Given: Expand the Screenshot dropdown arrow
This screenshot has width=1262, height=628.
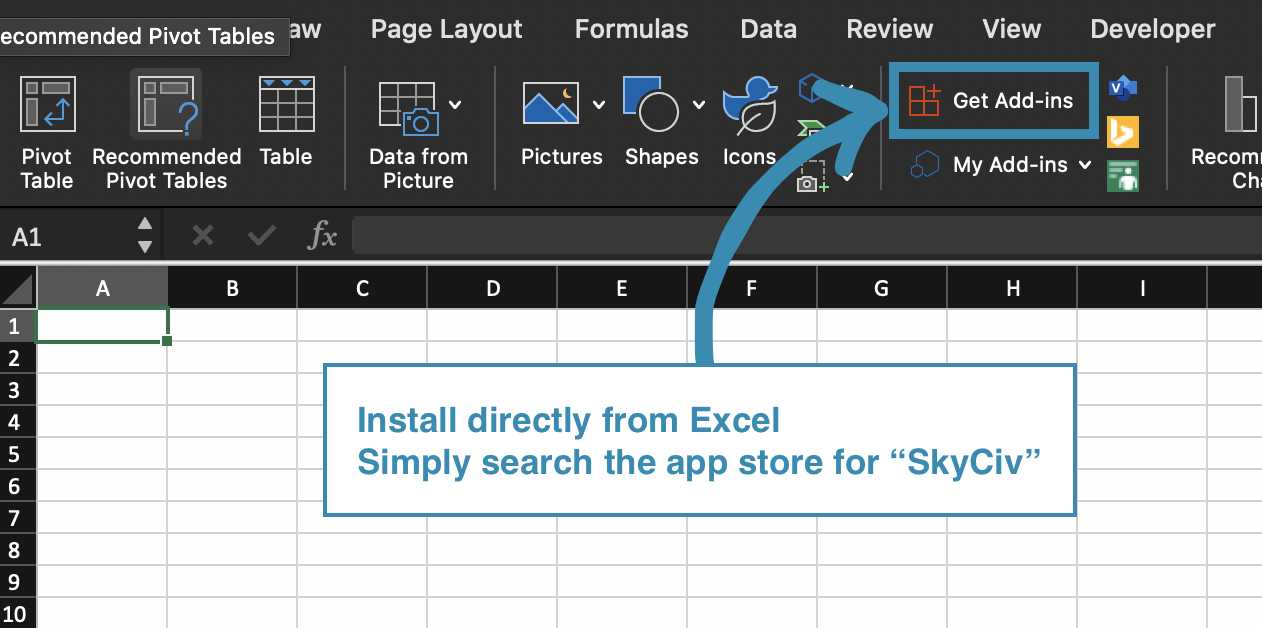Looking at the screenshot, I should (x=848, y=177).
